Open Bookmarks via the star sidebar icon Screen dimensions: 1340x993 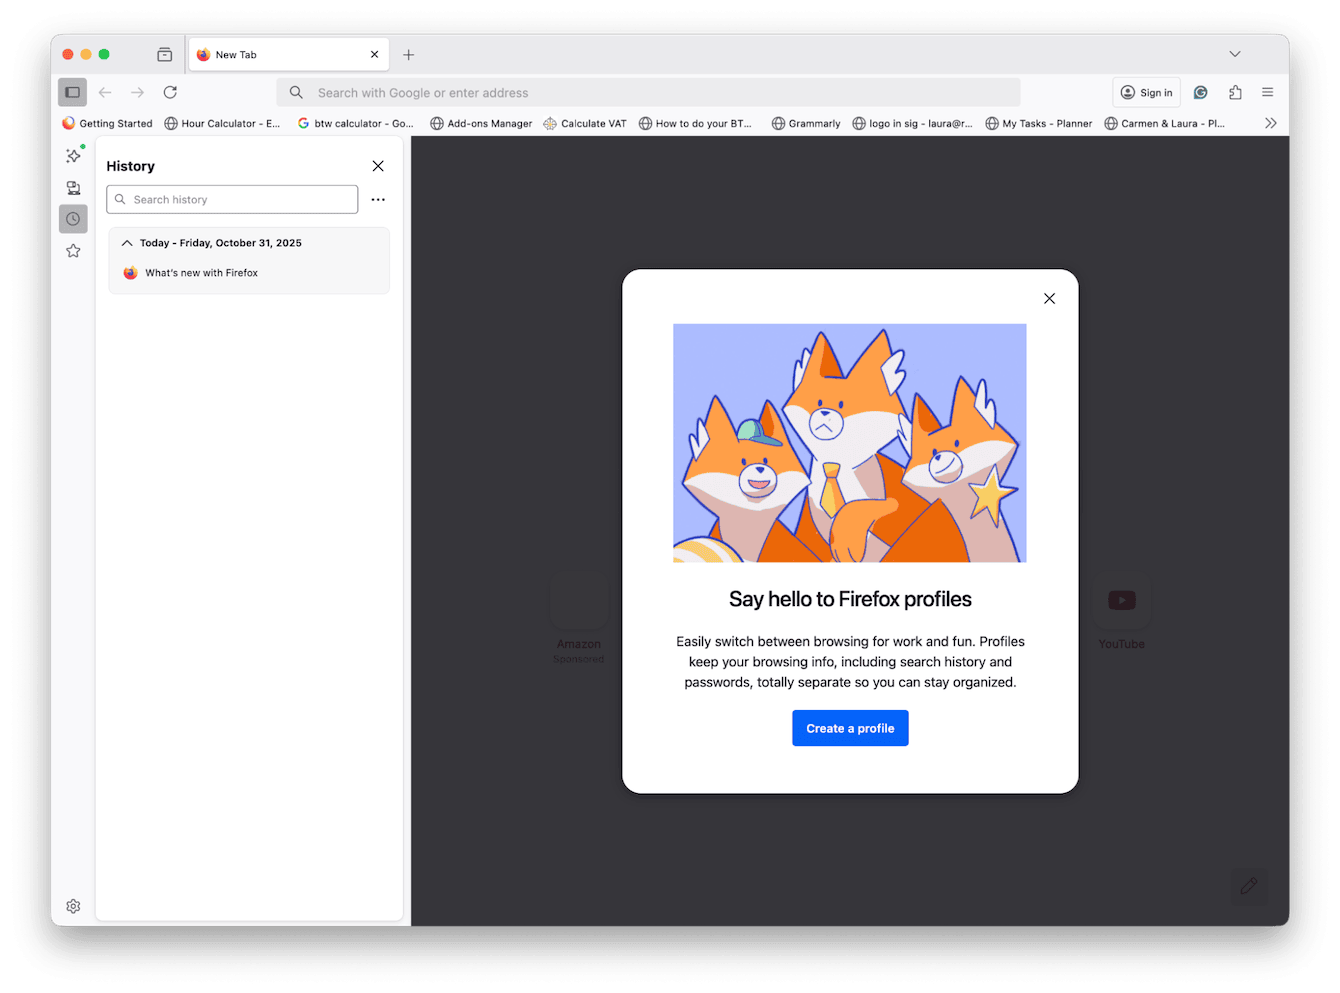[72, 250]
